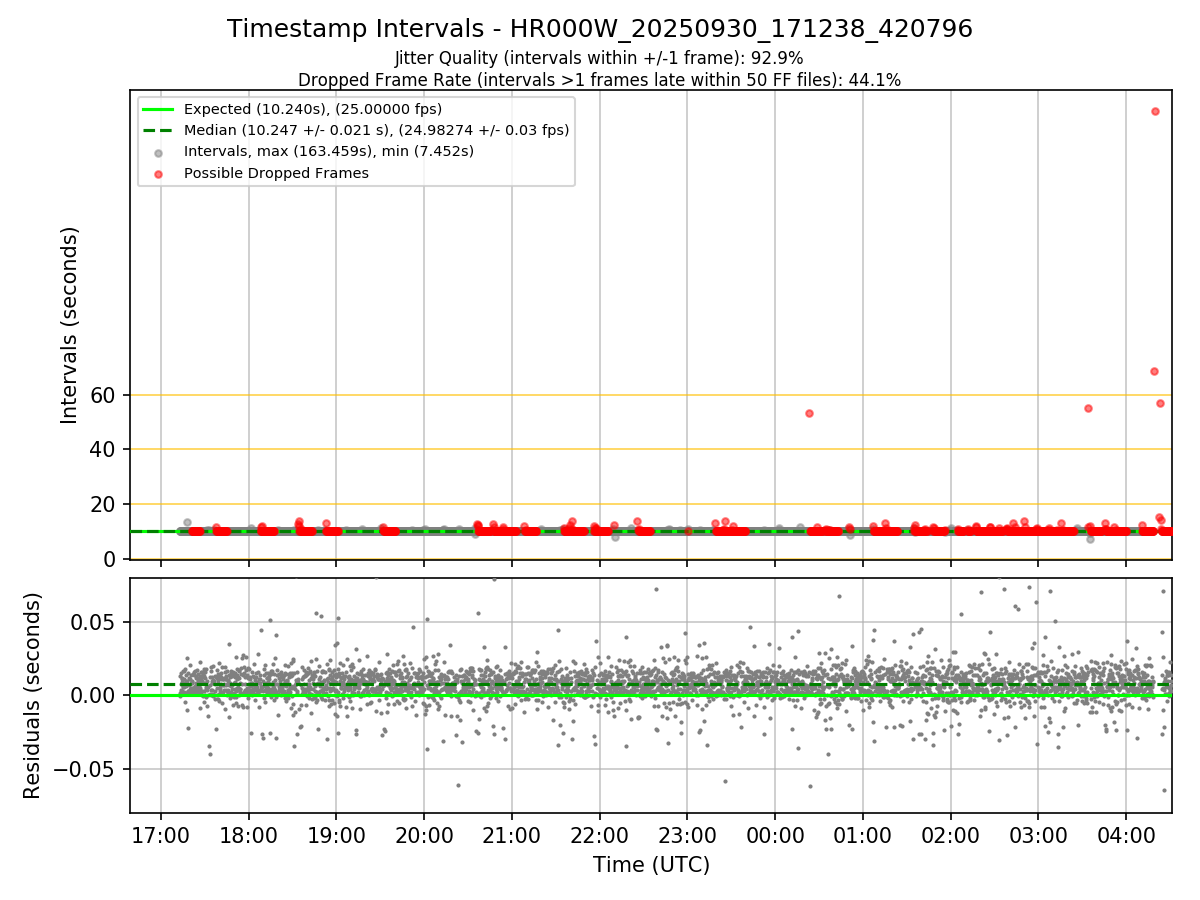The width and height of the screenshot is (1200, 900).
Task: Click the '22:00' x-axis tick label
Action: (x=600, y=834)
